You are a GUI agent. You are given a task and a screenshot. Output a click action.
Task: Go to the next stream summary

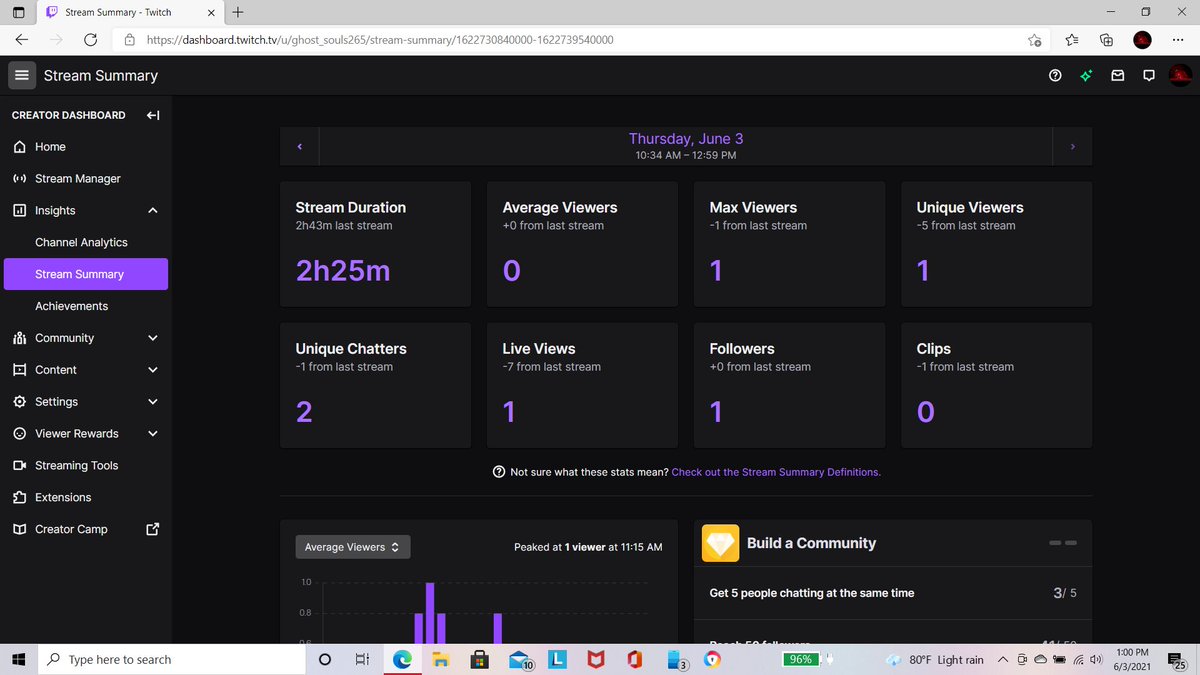pyautogui.click(x=1073, y=147)
